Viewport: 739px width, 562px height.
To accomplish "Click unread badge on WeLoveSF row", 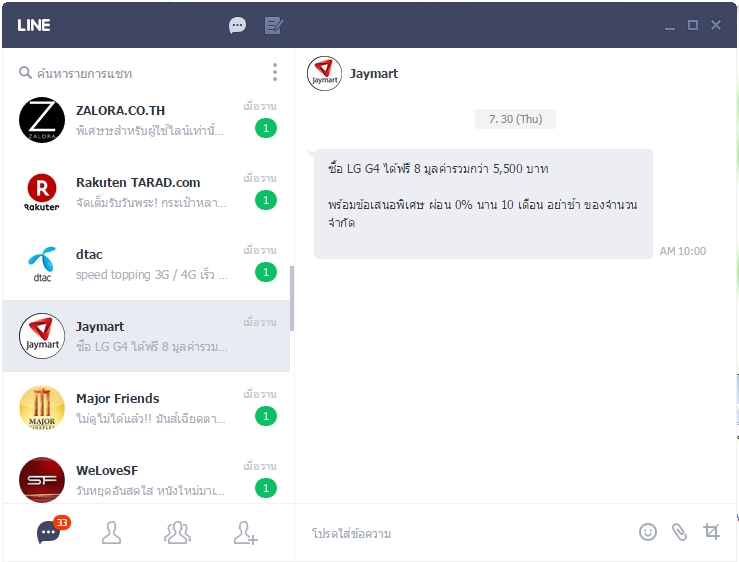I will [x=266, y=488].
